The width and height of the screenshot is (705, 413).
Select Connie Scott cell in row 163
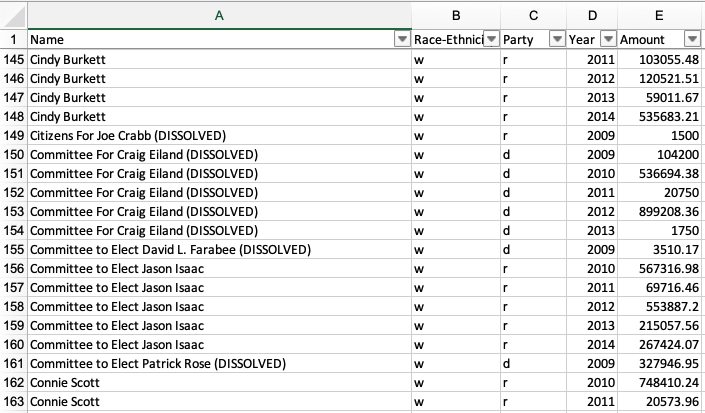tap(219, 401)
